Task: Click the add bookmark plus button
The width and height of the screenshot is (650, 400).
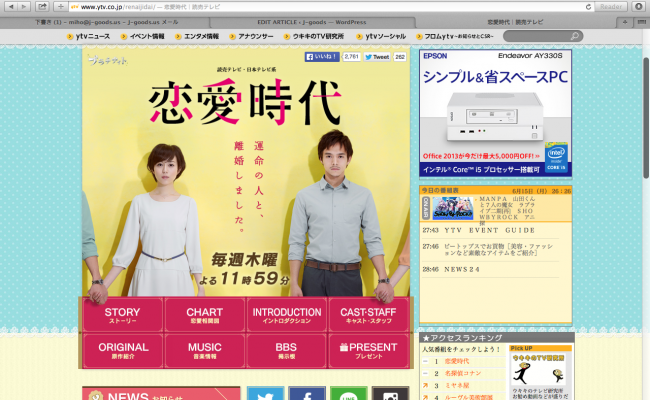Action: 61,6
